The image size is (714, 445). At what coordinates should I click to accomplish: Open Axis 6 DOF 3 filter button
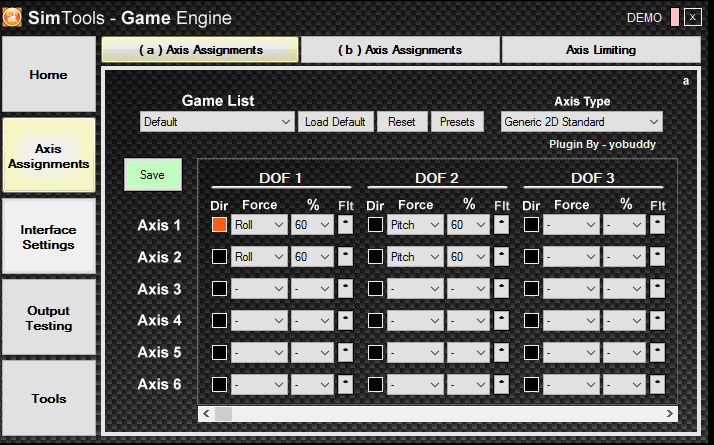(x=657, y=384)
